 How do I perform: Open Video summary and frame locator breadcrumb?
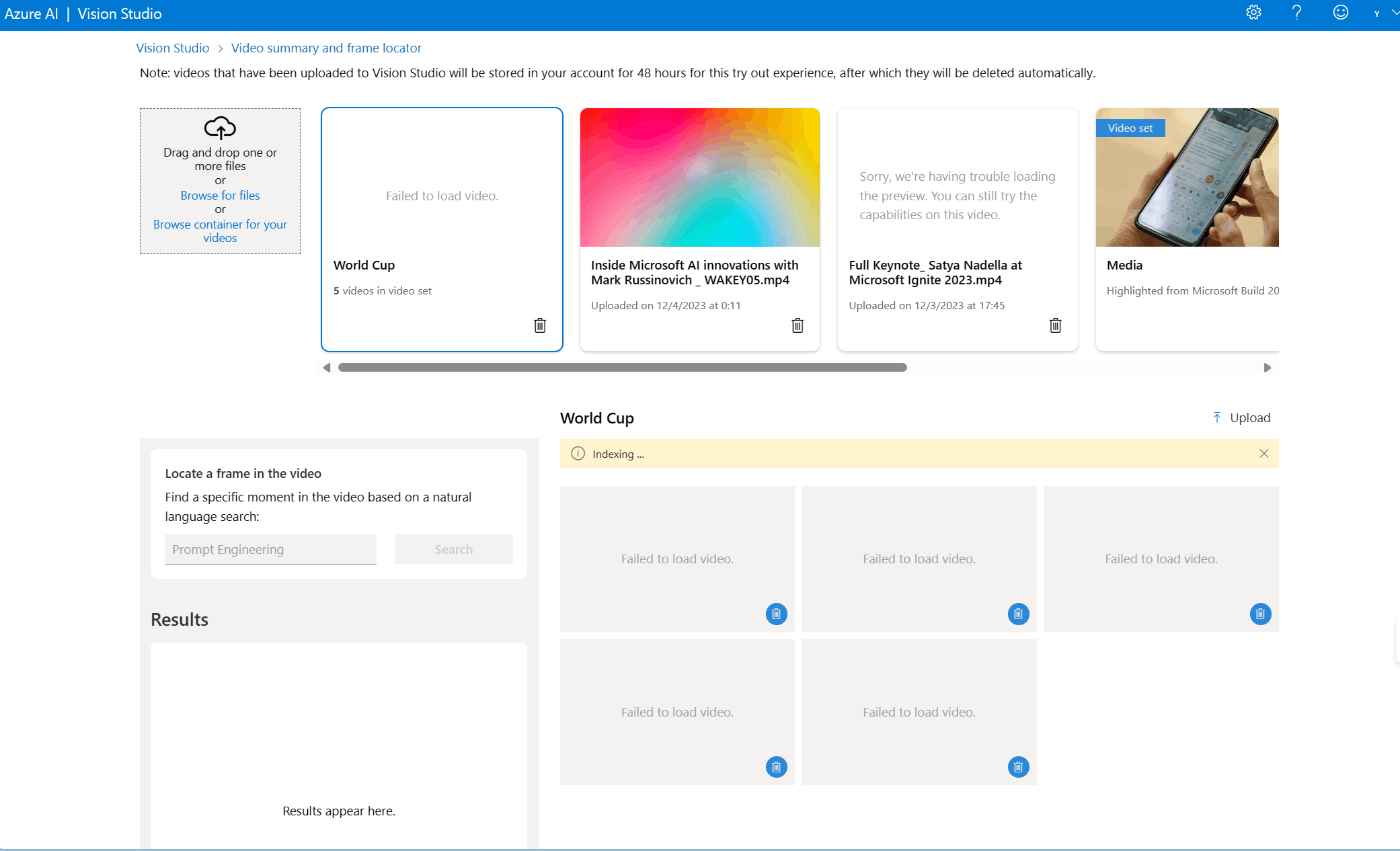326,48
